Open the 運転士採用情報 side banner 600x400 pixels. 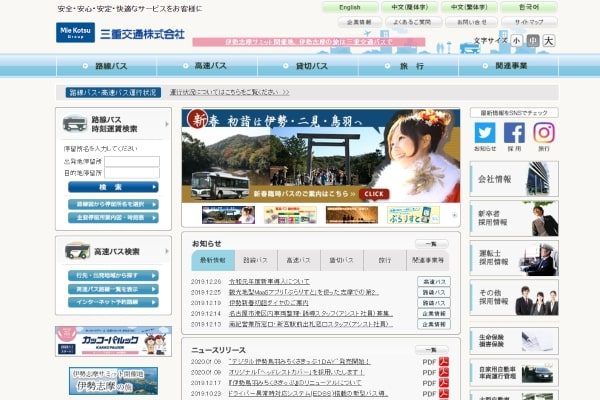[x=514, y=258]
